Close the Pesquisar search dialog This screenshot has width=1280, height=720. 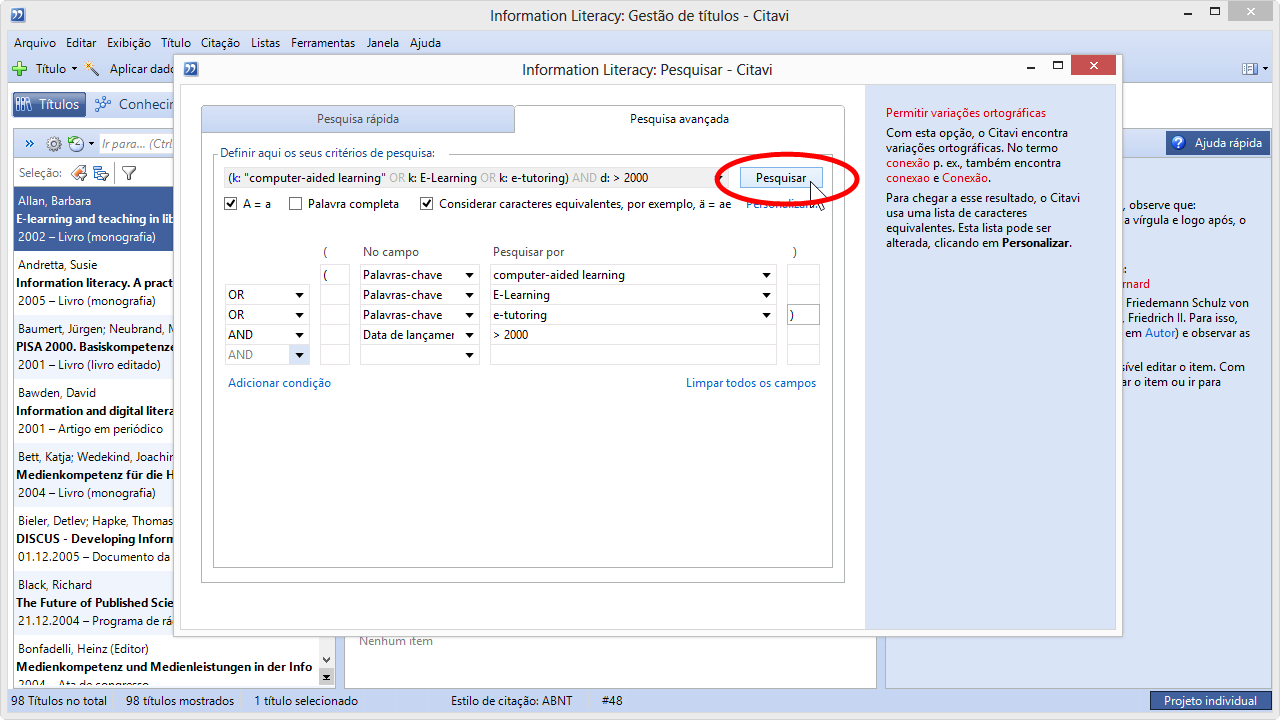coord(1093,66)
